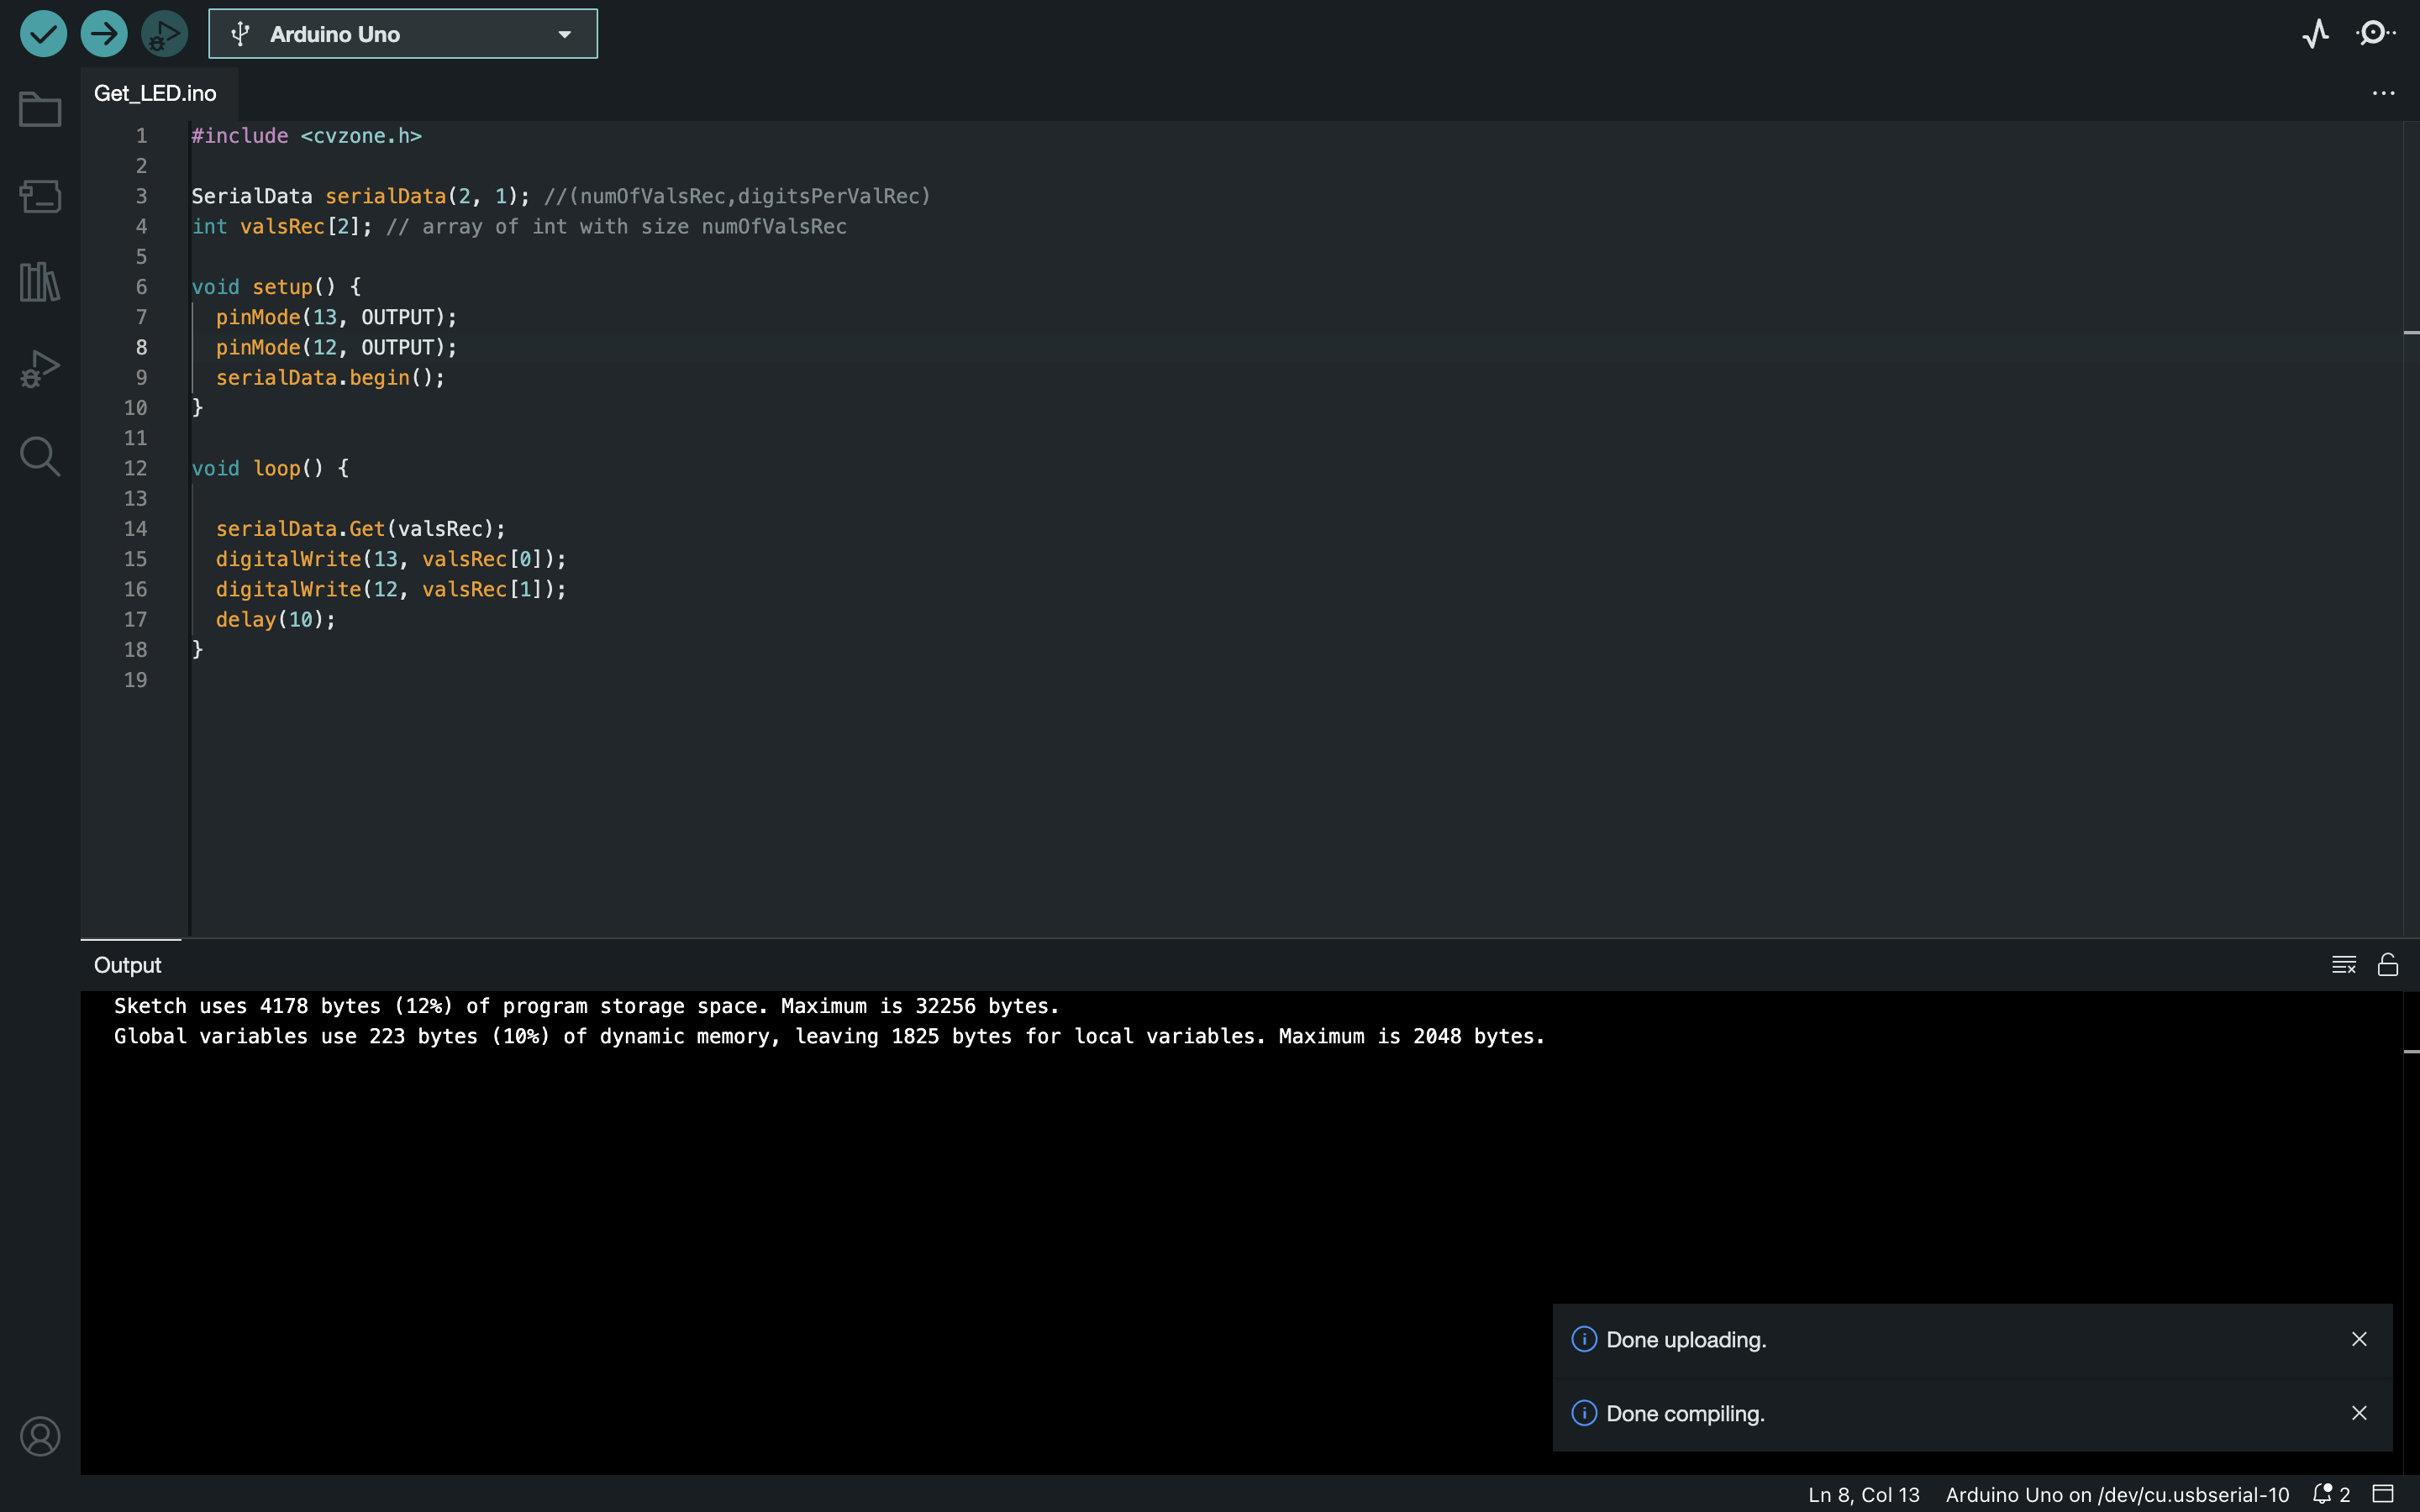The width and height of the screenshot is (2420, 1512).
Task: Dismiss the Done compiling notification
Action: point(2359,1413)
